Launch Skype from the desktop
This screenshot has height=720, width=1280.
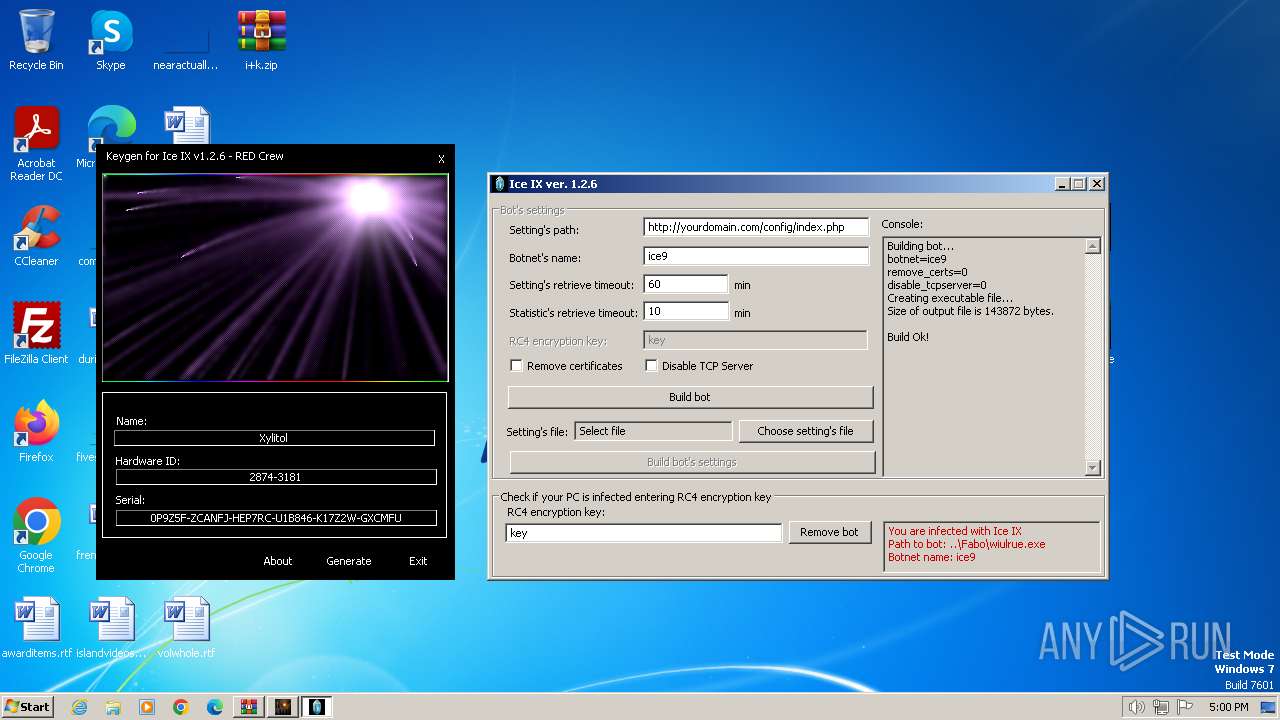pyautogui.click(x=110, y=40)
